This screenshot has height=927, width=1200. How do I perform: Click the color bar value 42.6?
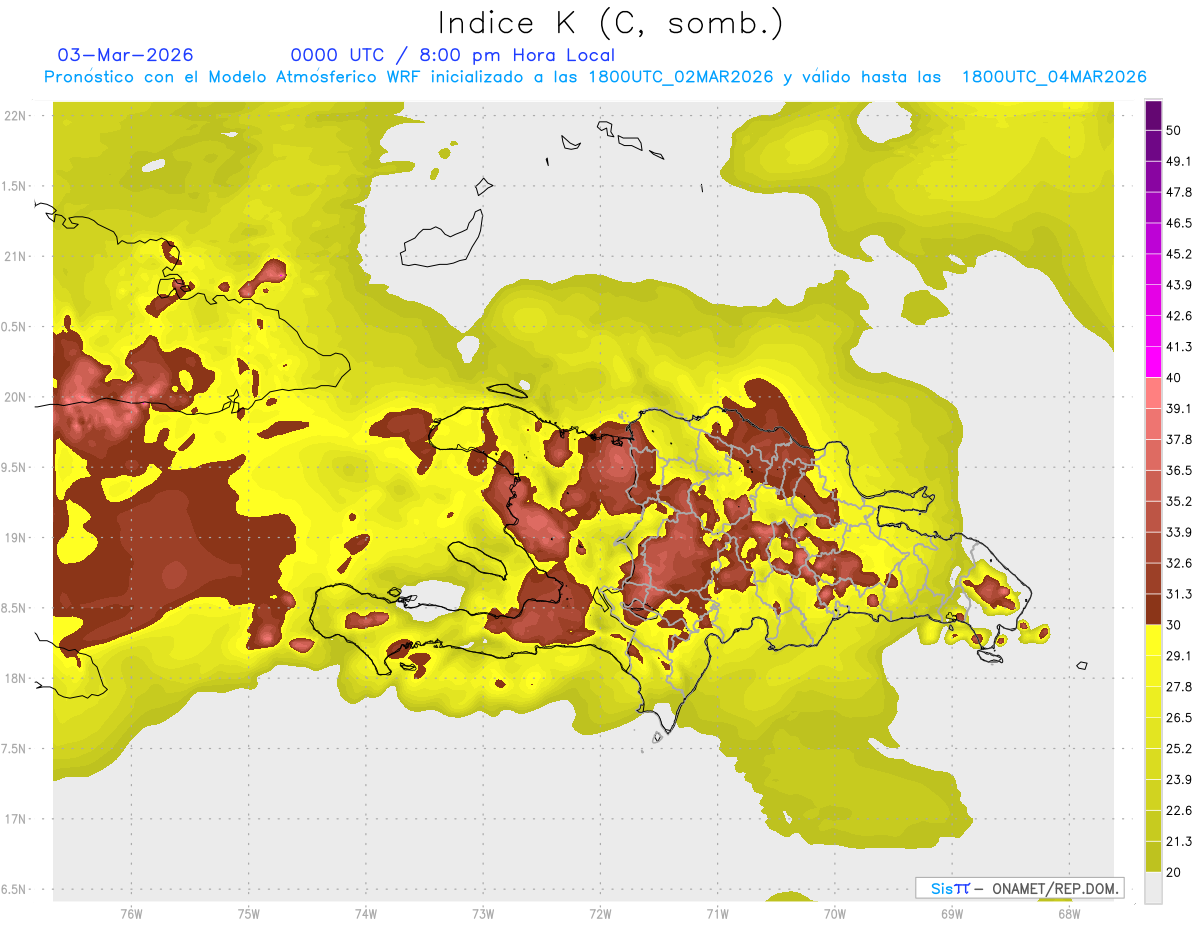pyautogui.click(x=1179, y=316)
